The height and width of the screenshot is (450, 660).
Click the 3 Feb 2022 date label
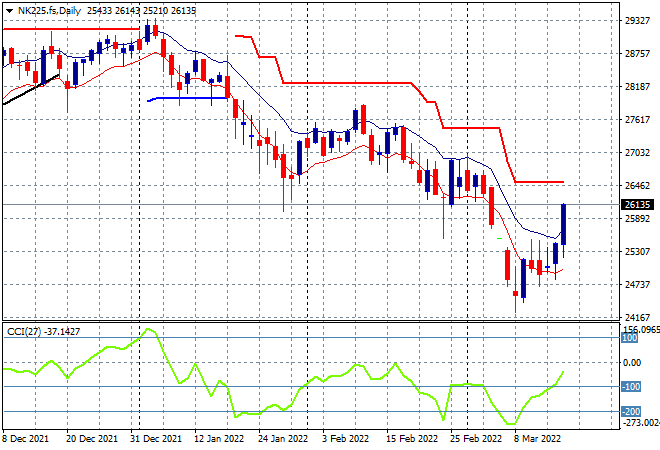[x=346, y=439]
